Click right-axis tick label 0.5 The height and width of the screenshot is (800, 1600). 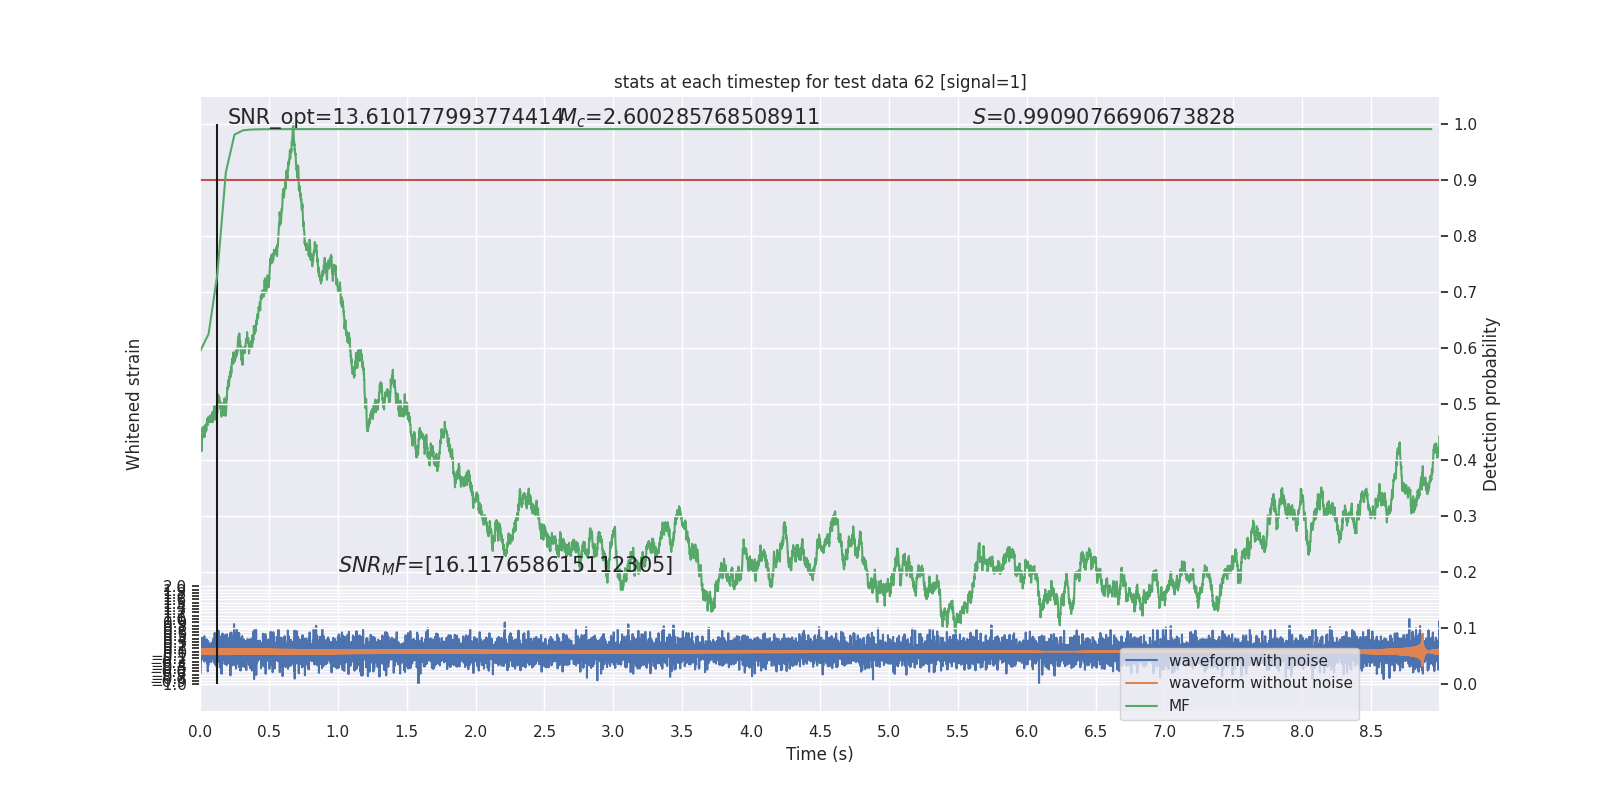1465,405
